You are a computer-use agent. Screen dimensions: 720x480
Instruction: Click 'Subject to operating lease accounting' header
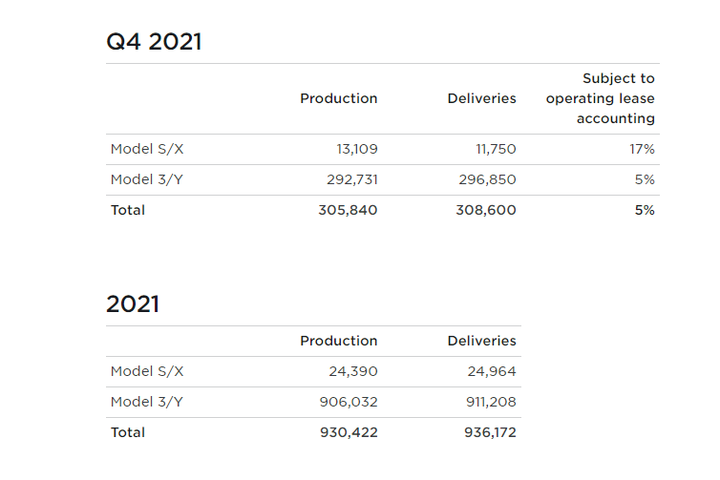tap(600, 98)
